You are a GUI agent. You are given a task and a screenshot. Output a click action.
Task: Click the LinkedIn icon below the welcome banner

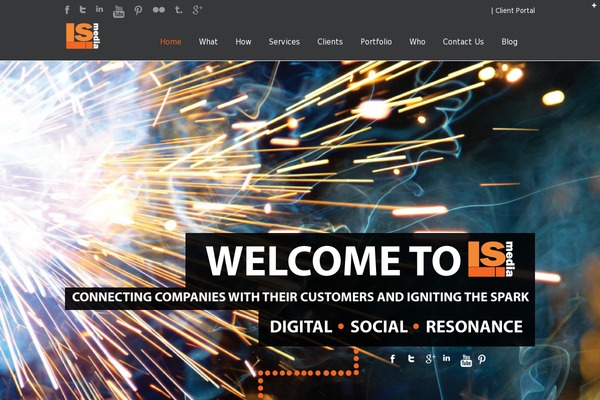point(447,358)
